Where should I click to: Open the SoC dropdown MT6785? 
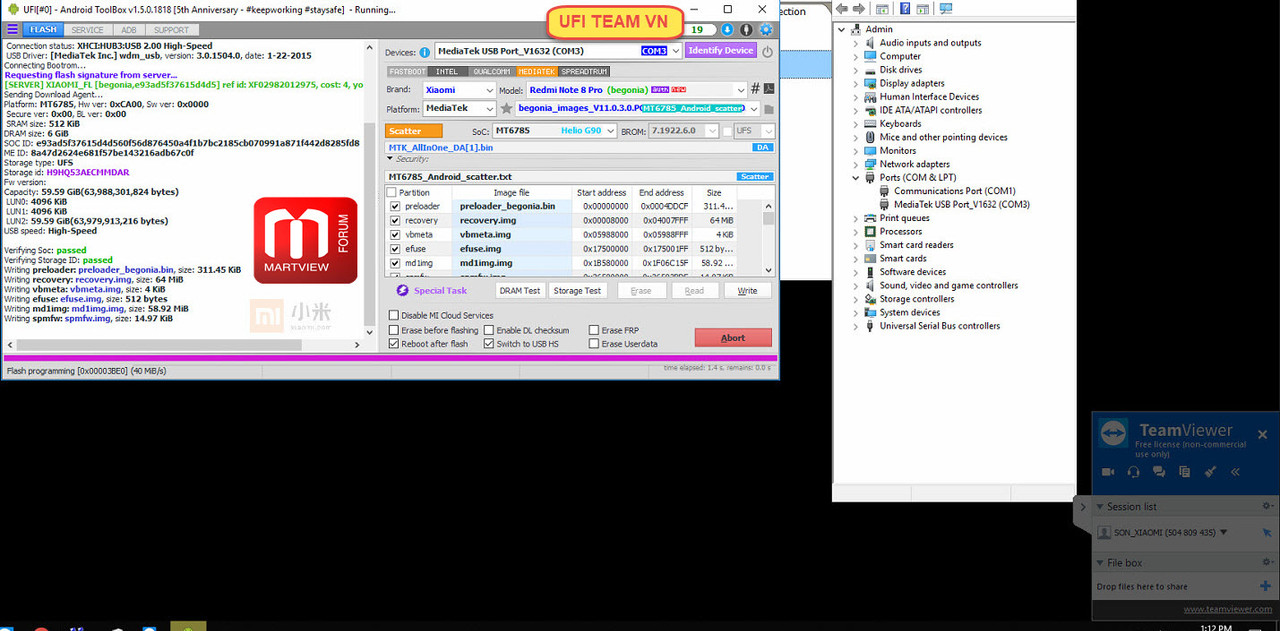point(610,131)
